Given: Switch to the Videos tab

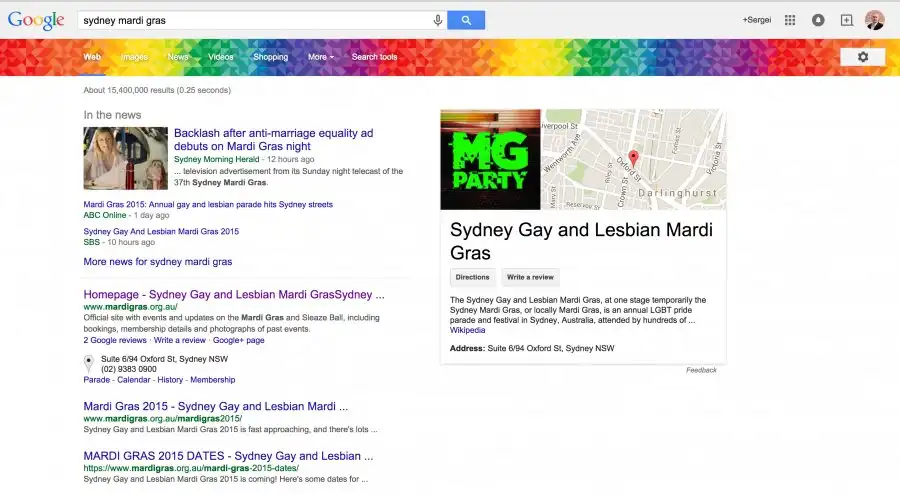Looking at the screenshot, I should (221, 57).
